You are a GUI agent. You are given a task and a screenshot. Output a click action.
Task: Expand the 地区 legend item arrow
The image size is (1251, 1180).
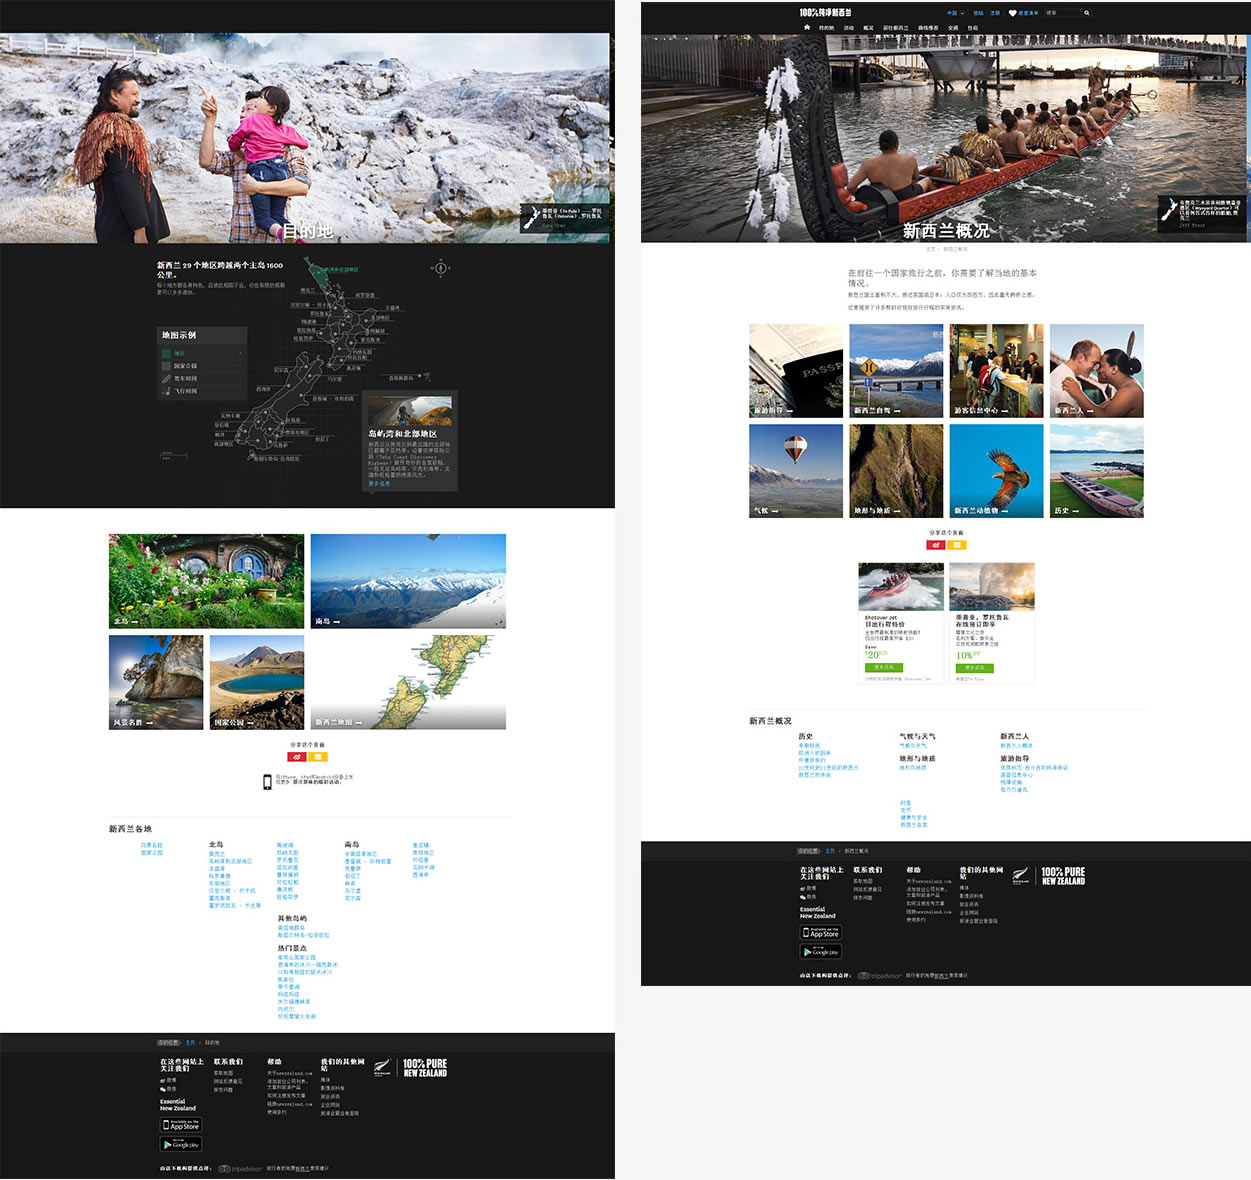pyautogui.click(x=240, y=353)
